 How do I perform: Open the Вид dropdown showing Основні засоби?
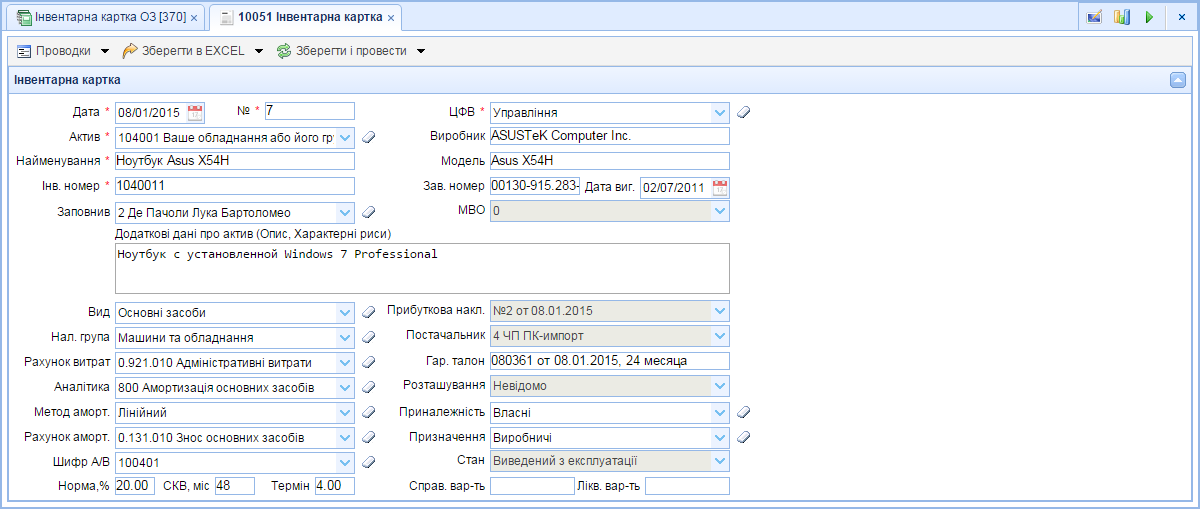pos(345,312)
